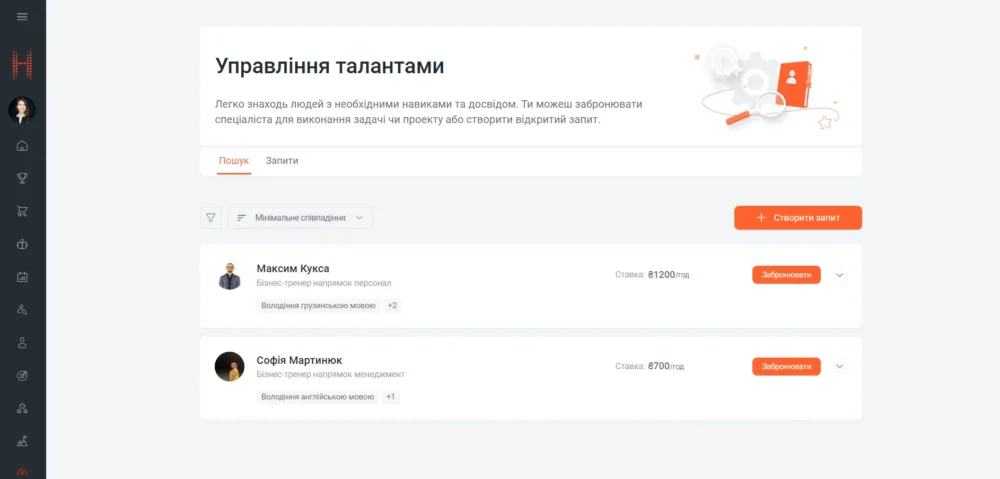The width and height of the screenshot is (1000, 479).
Task: Open the trophy achievements icon
Action: tap(22, 178)
